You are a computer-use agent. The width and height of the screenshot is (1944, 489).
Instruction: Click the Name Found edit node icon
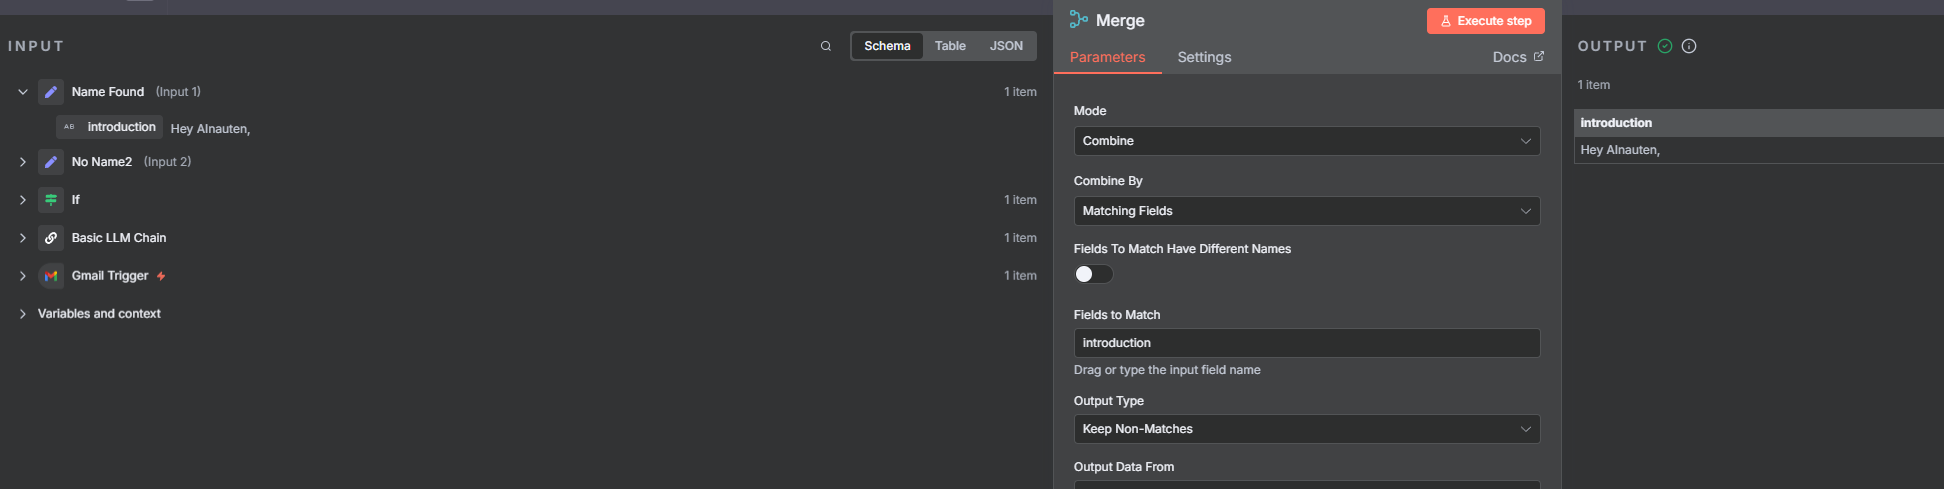click(51, 92)
